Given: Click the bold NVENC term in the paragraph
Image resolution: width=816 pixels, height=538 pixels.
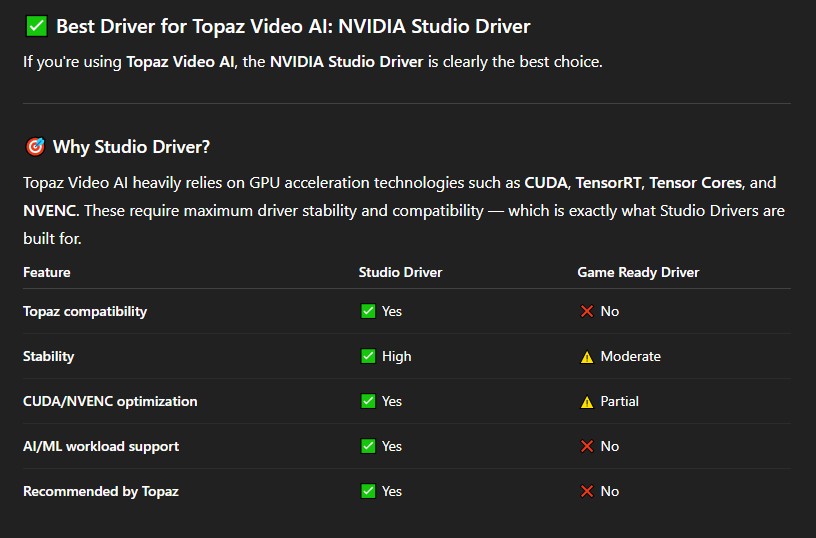Looking at the screenshot, I should tap(50, 211).
